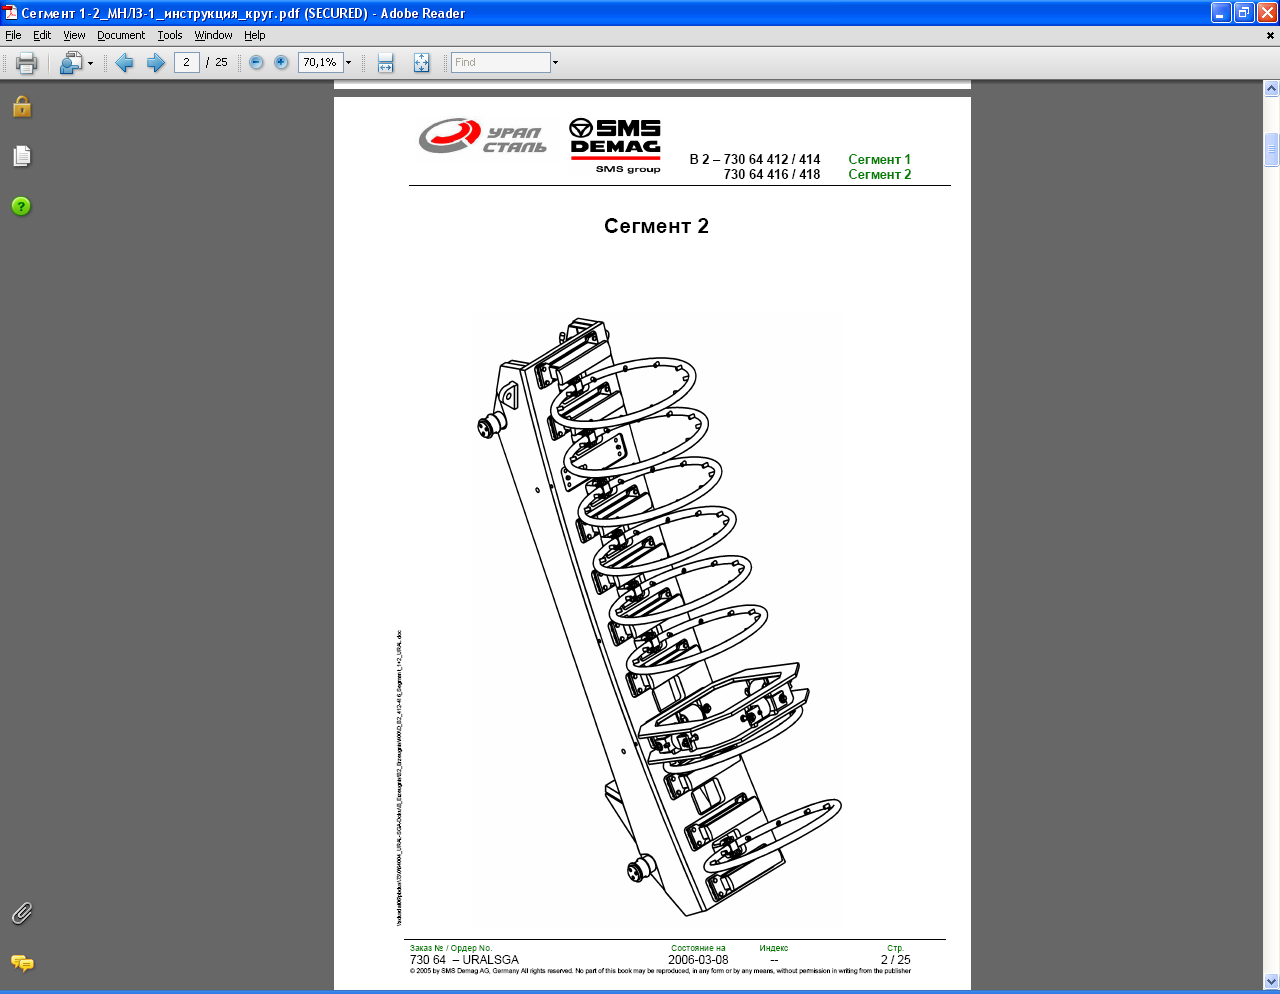
Task: Open the Attachments paperclip panel
Action: coord(22,913)
